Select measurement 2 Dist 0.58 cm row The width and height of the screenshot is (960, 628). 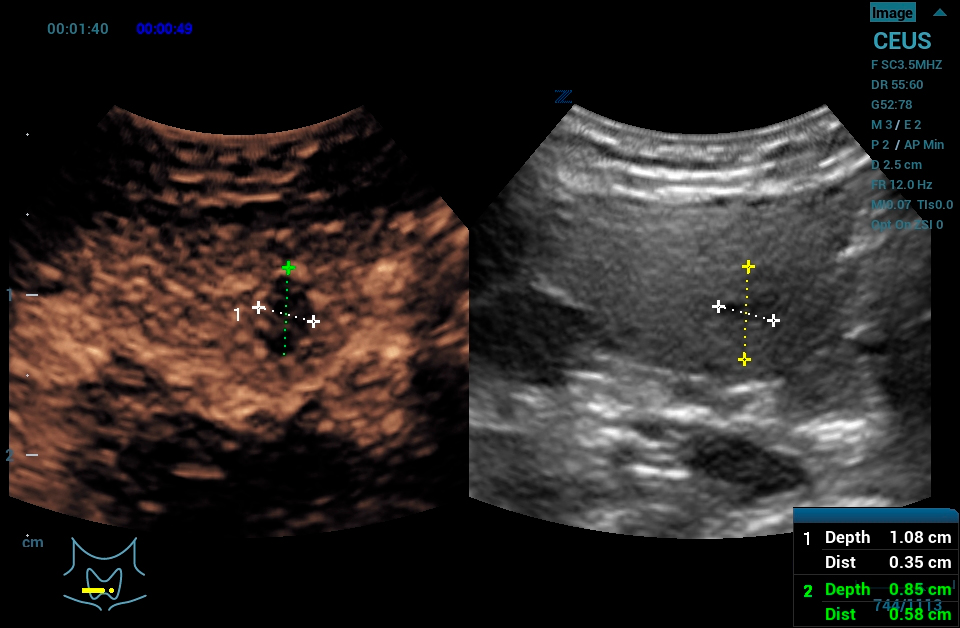876,614
